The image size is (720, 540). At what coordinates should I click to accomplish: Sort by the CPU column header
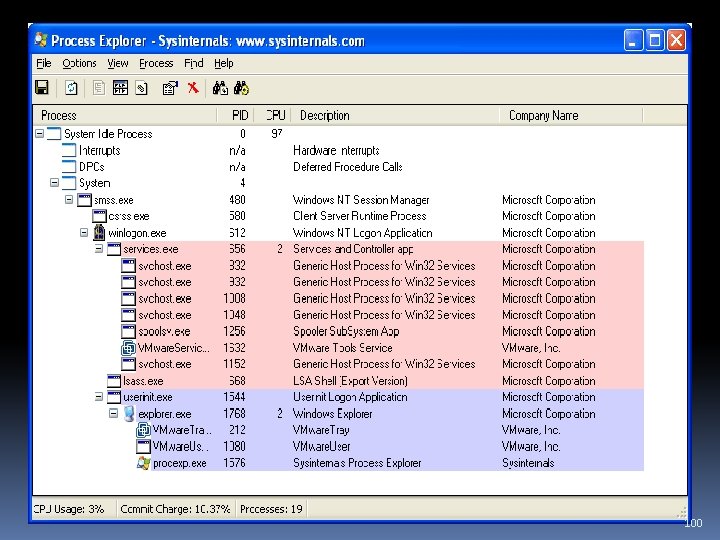(x=272, y=115)
